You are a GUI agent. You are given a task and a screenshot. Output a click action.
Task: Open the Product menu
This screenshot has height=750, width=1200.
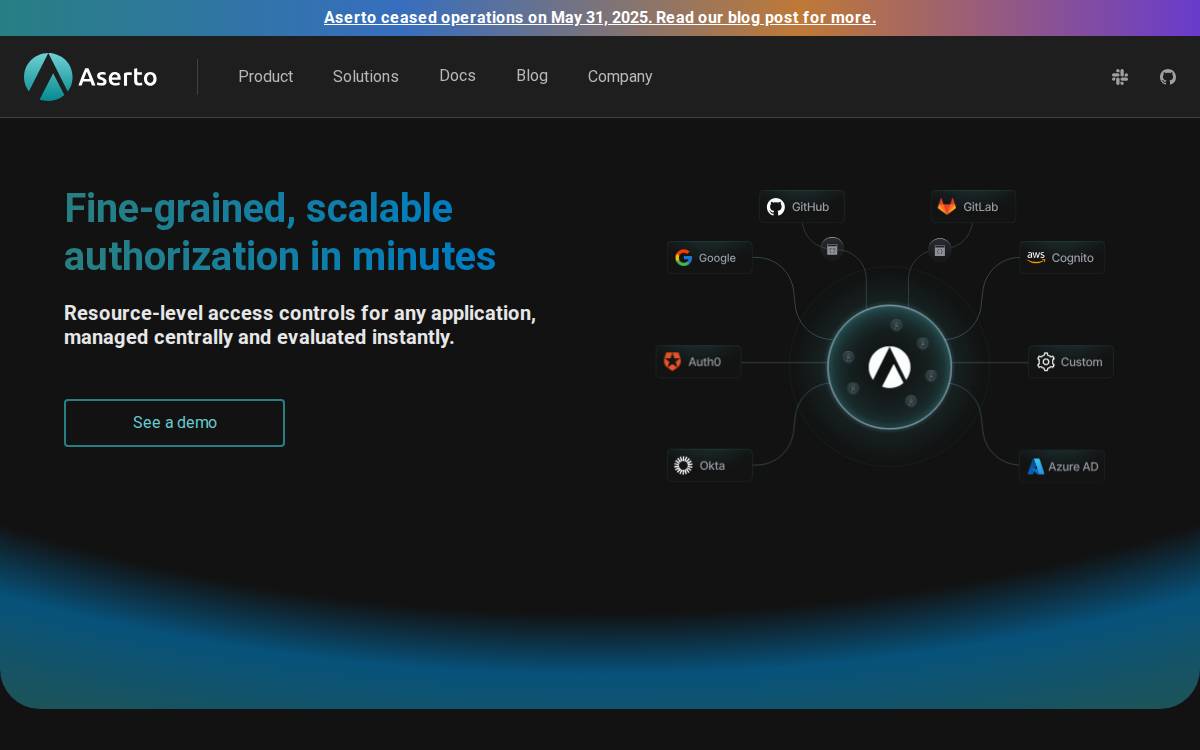266,77
